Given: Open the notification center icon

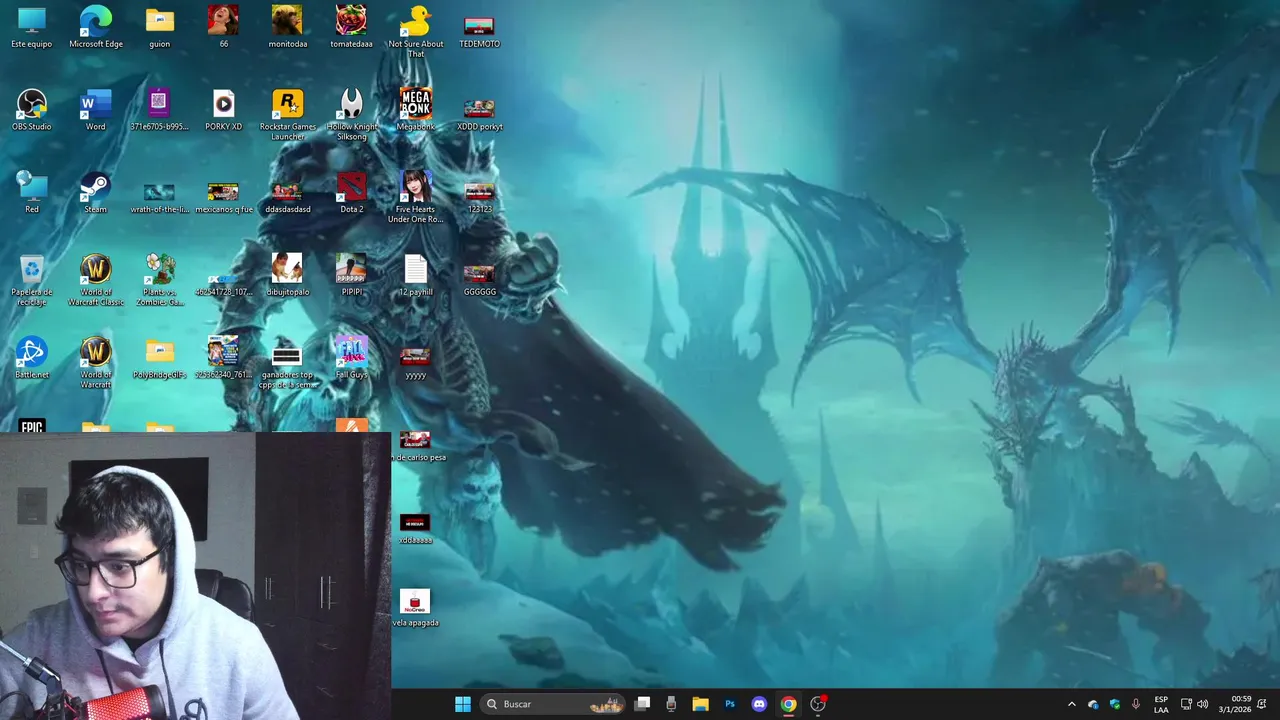Looking at the screenshot, I should tap(1262, 704).
